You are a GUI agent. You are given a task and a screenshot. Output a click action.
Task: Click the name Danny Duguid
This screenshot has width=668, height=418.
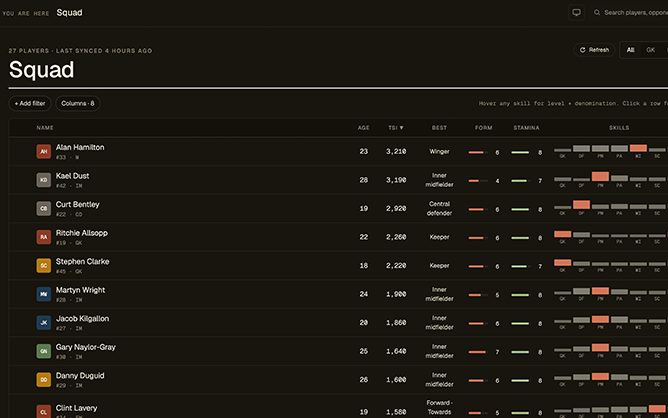[x=80, y=375]
